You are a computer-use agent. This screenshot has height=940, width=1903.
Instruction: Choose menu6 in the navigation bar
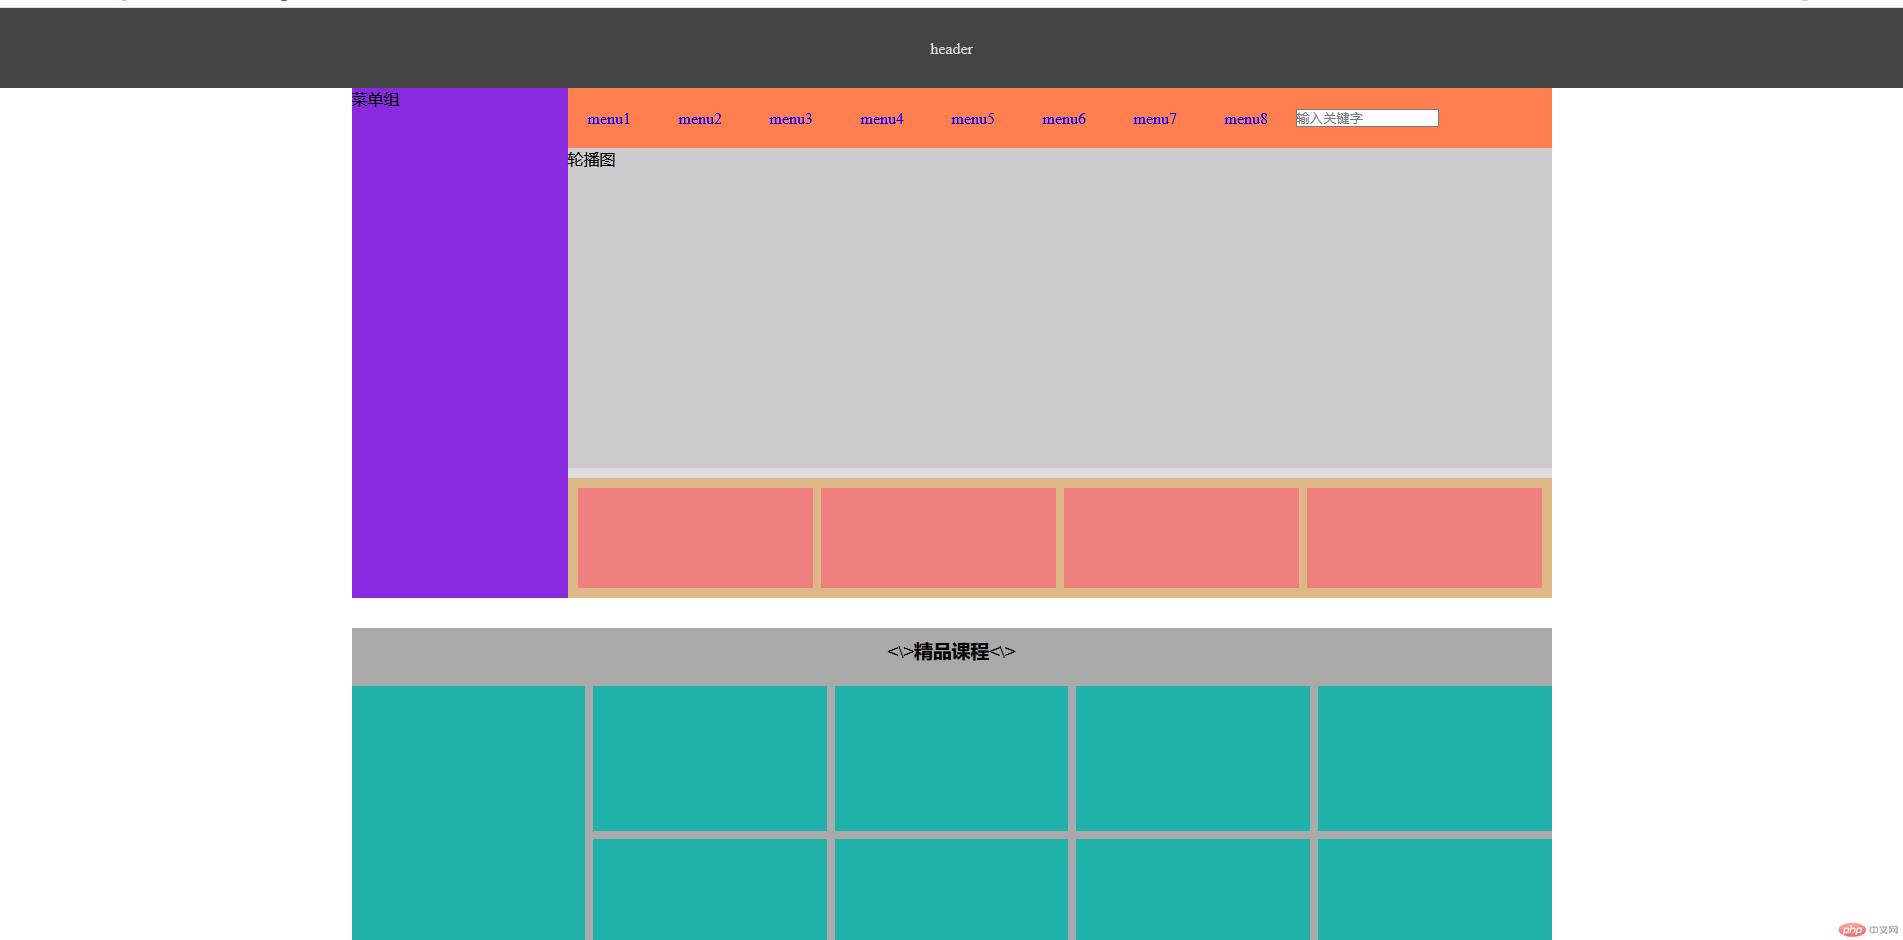coord(1063,119)
